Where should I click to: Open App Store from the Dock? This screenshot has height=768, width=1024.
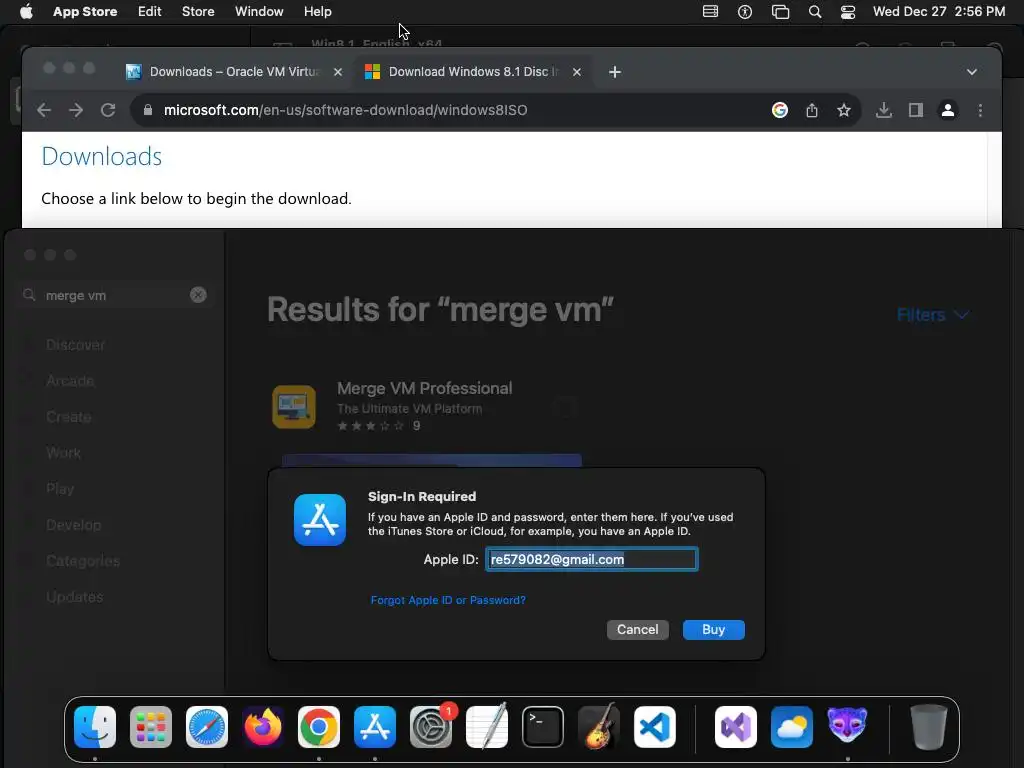coord(375,727)
